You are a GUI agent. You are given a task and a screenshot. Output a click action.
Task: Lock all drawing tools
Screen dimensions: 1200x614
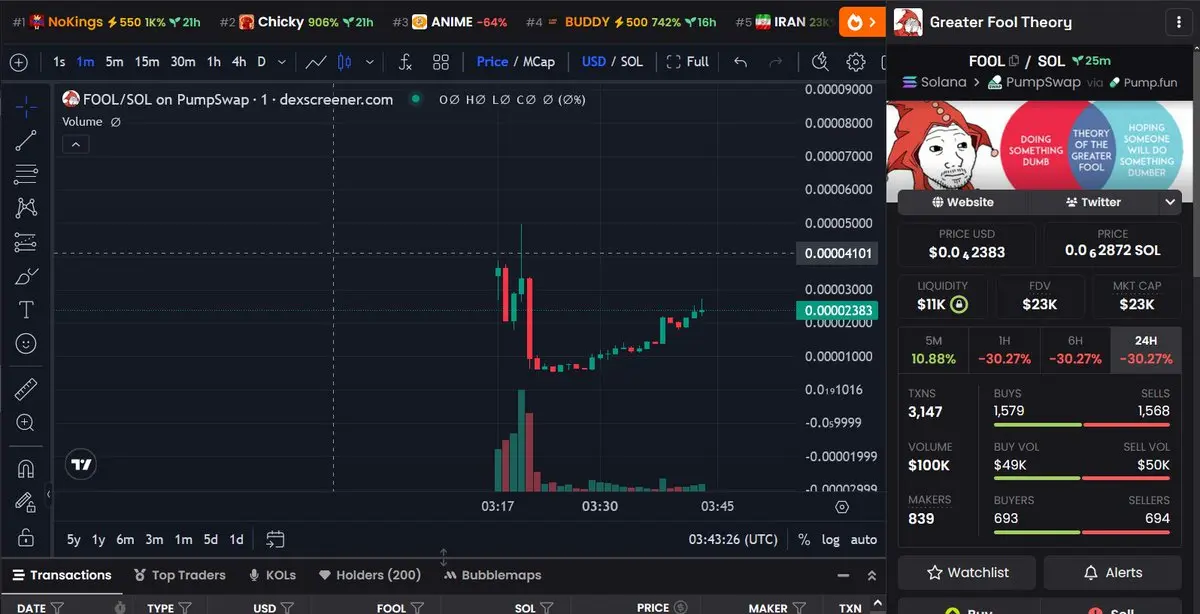pos(26,537)
